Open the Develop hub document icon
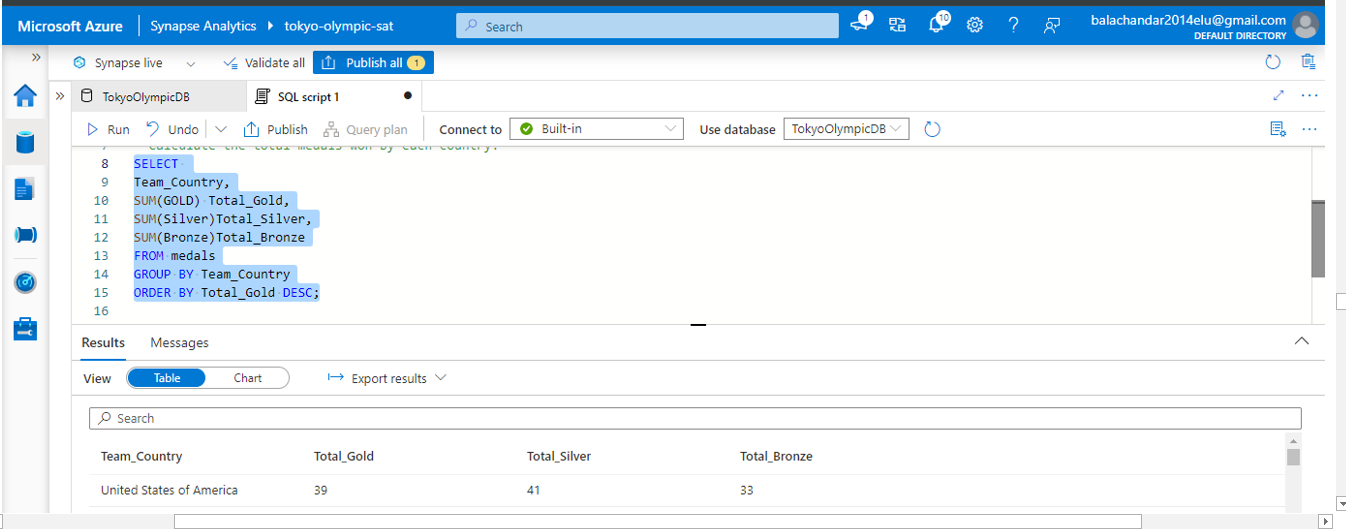The width and height of the screenshot is (1346, 530). 25,188
